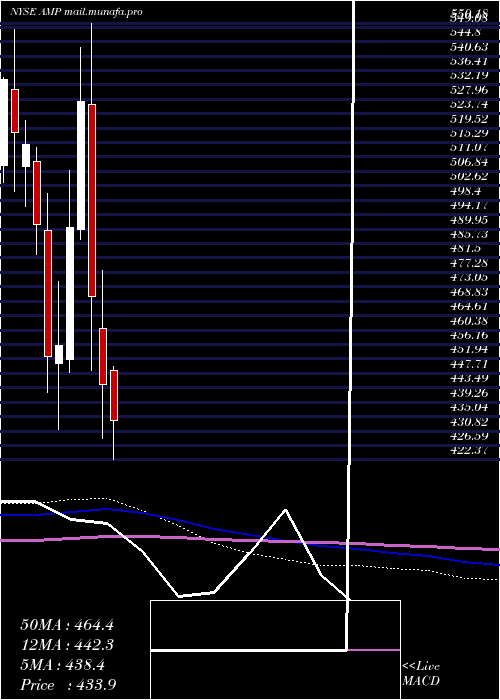Click the 50MA : 464.4 value
Image resolution: width=500 pixels, height=700 pixels.
point(67,625)
